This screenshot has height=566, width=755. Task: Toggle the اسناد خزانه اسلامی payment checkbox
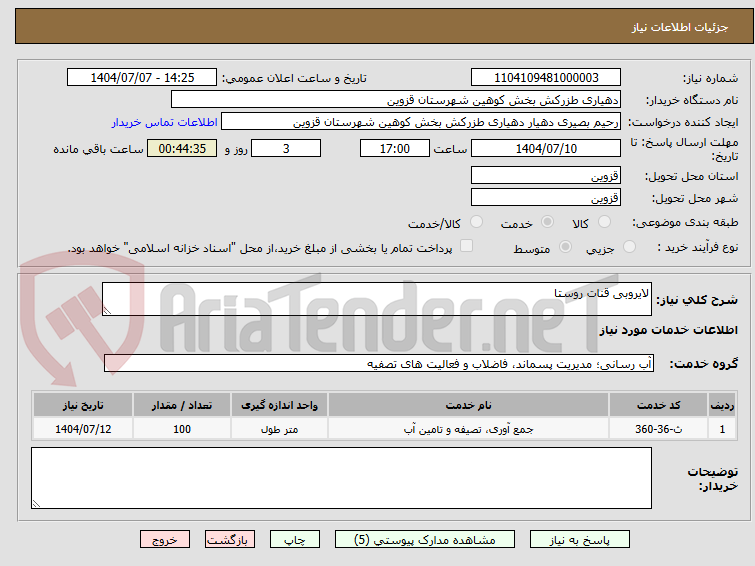(x=467, y=246)
